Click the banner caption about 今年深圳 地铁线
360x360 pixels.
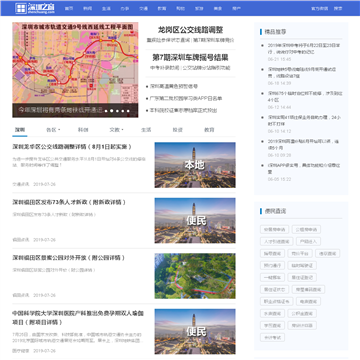coord(60,110)
